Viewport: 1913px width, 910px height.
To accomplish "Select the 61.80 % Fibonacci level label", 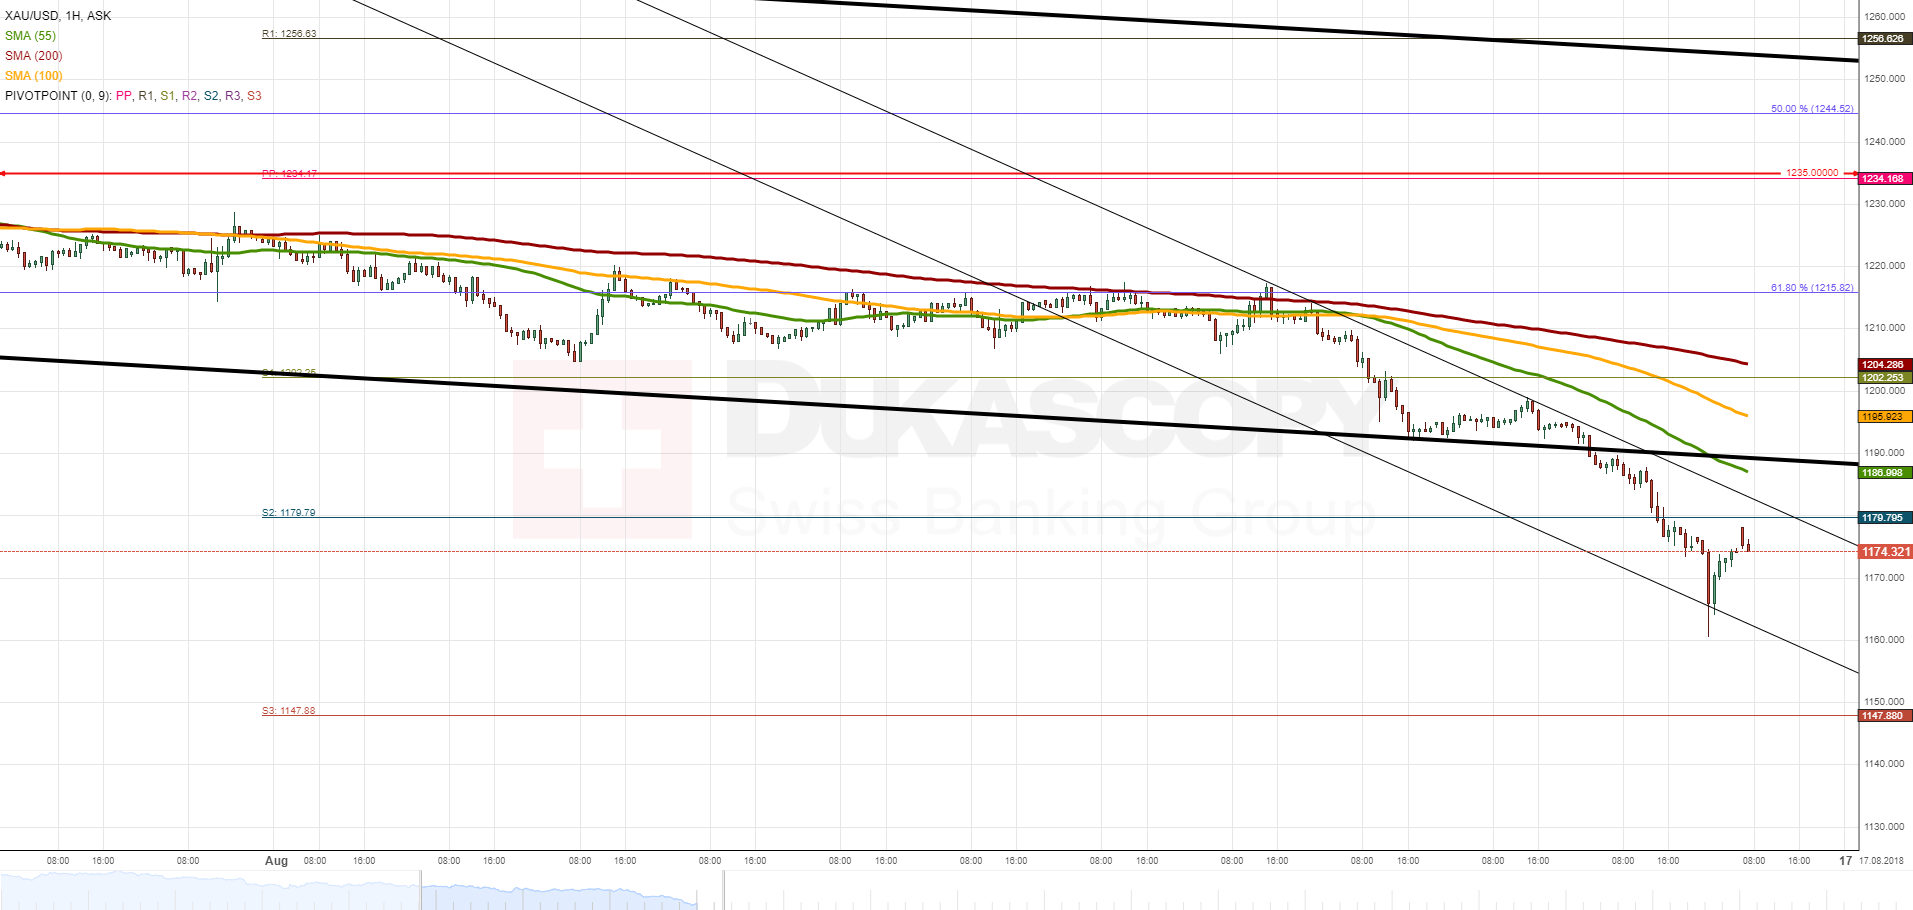I will (1812, 288).
